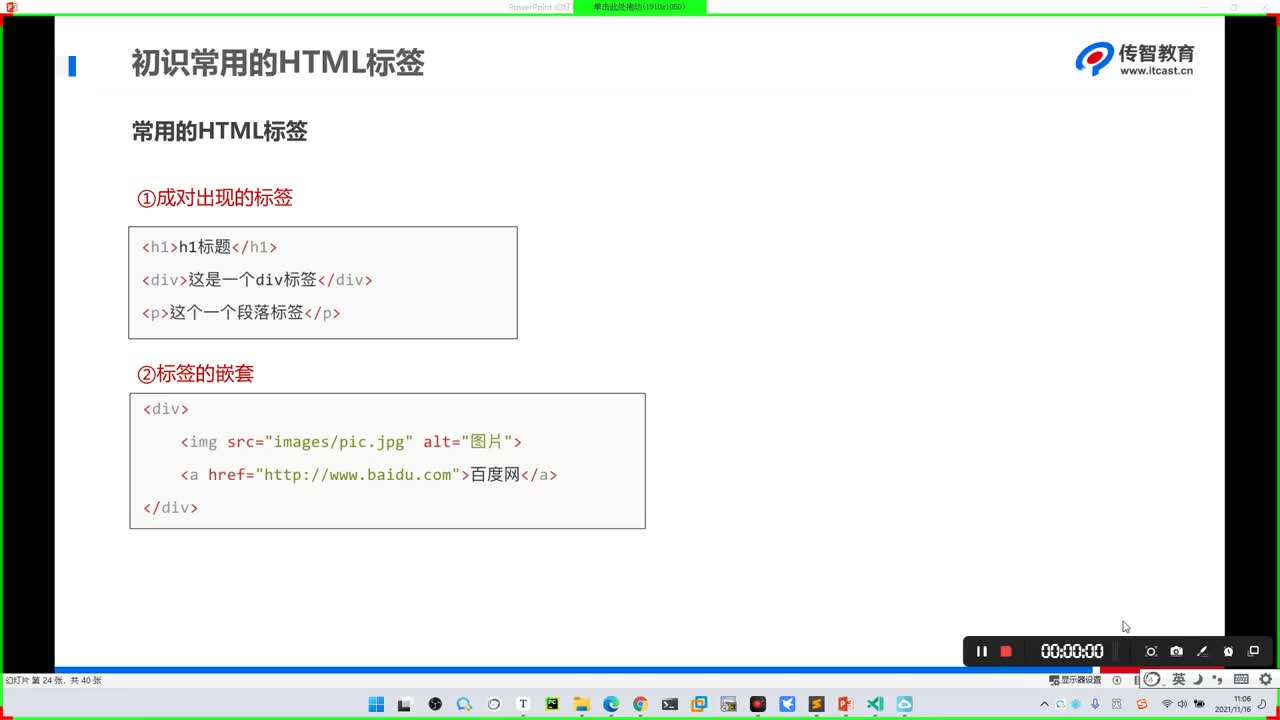Click slide counter 第 24 张, 共 40 张

tap(53, 681)
